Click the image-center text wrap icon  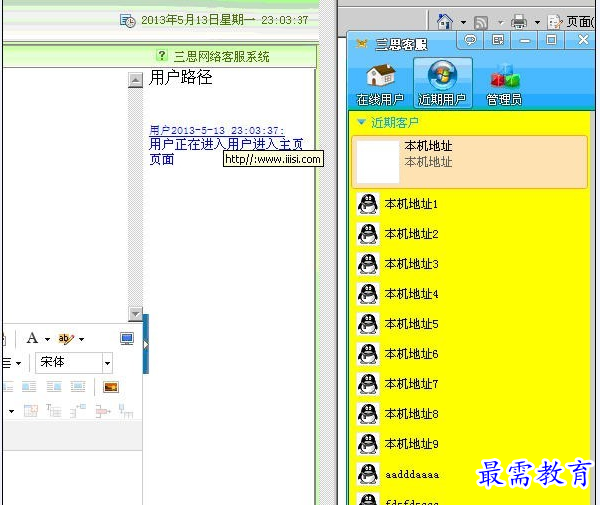point(78,387)
